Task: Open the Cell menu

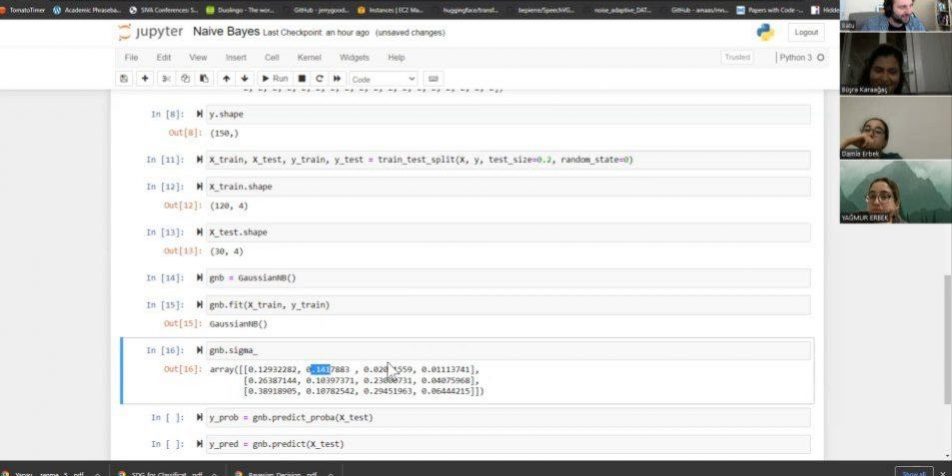Action: 271,57
